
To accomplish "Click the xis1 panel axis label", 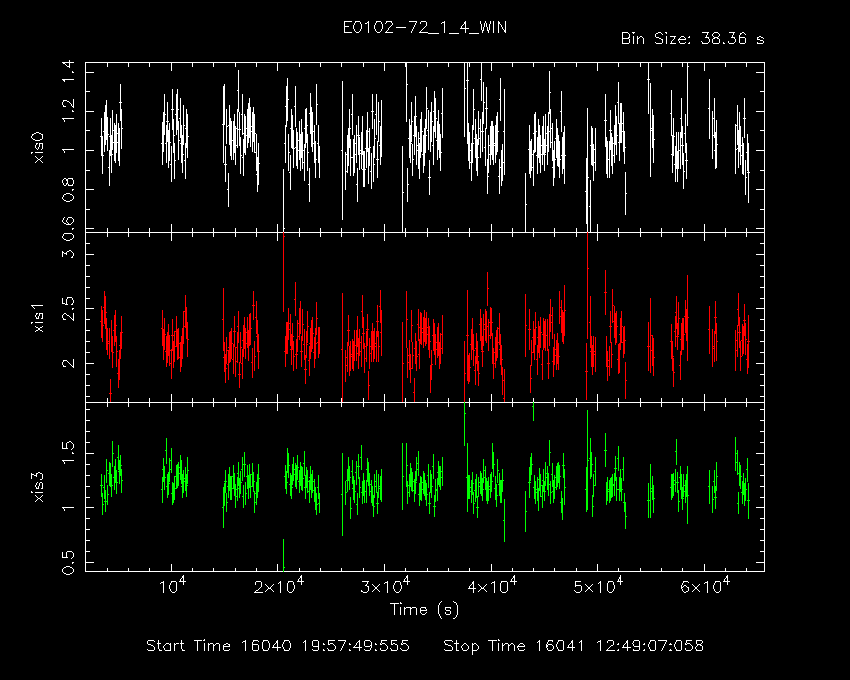I will [38, 318].
